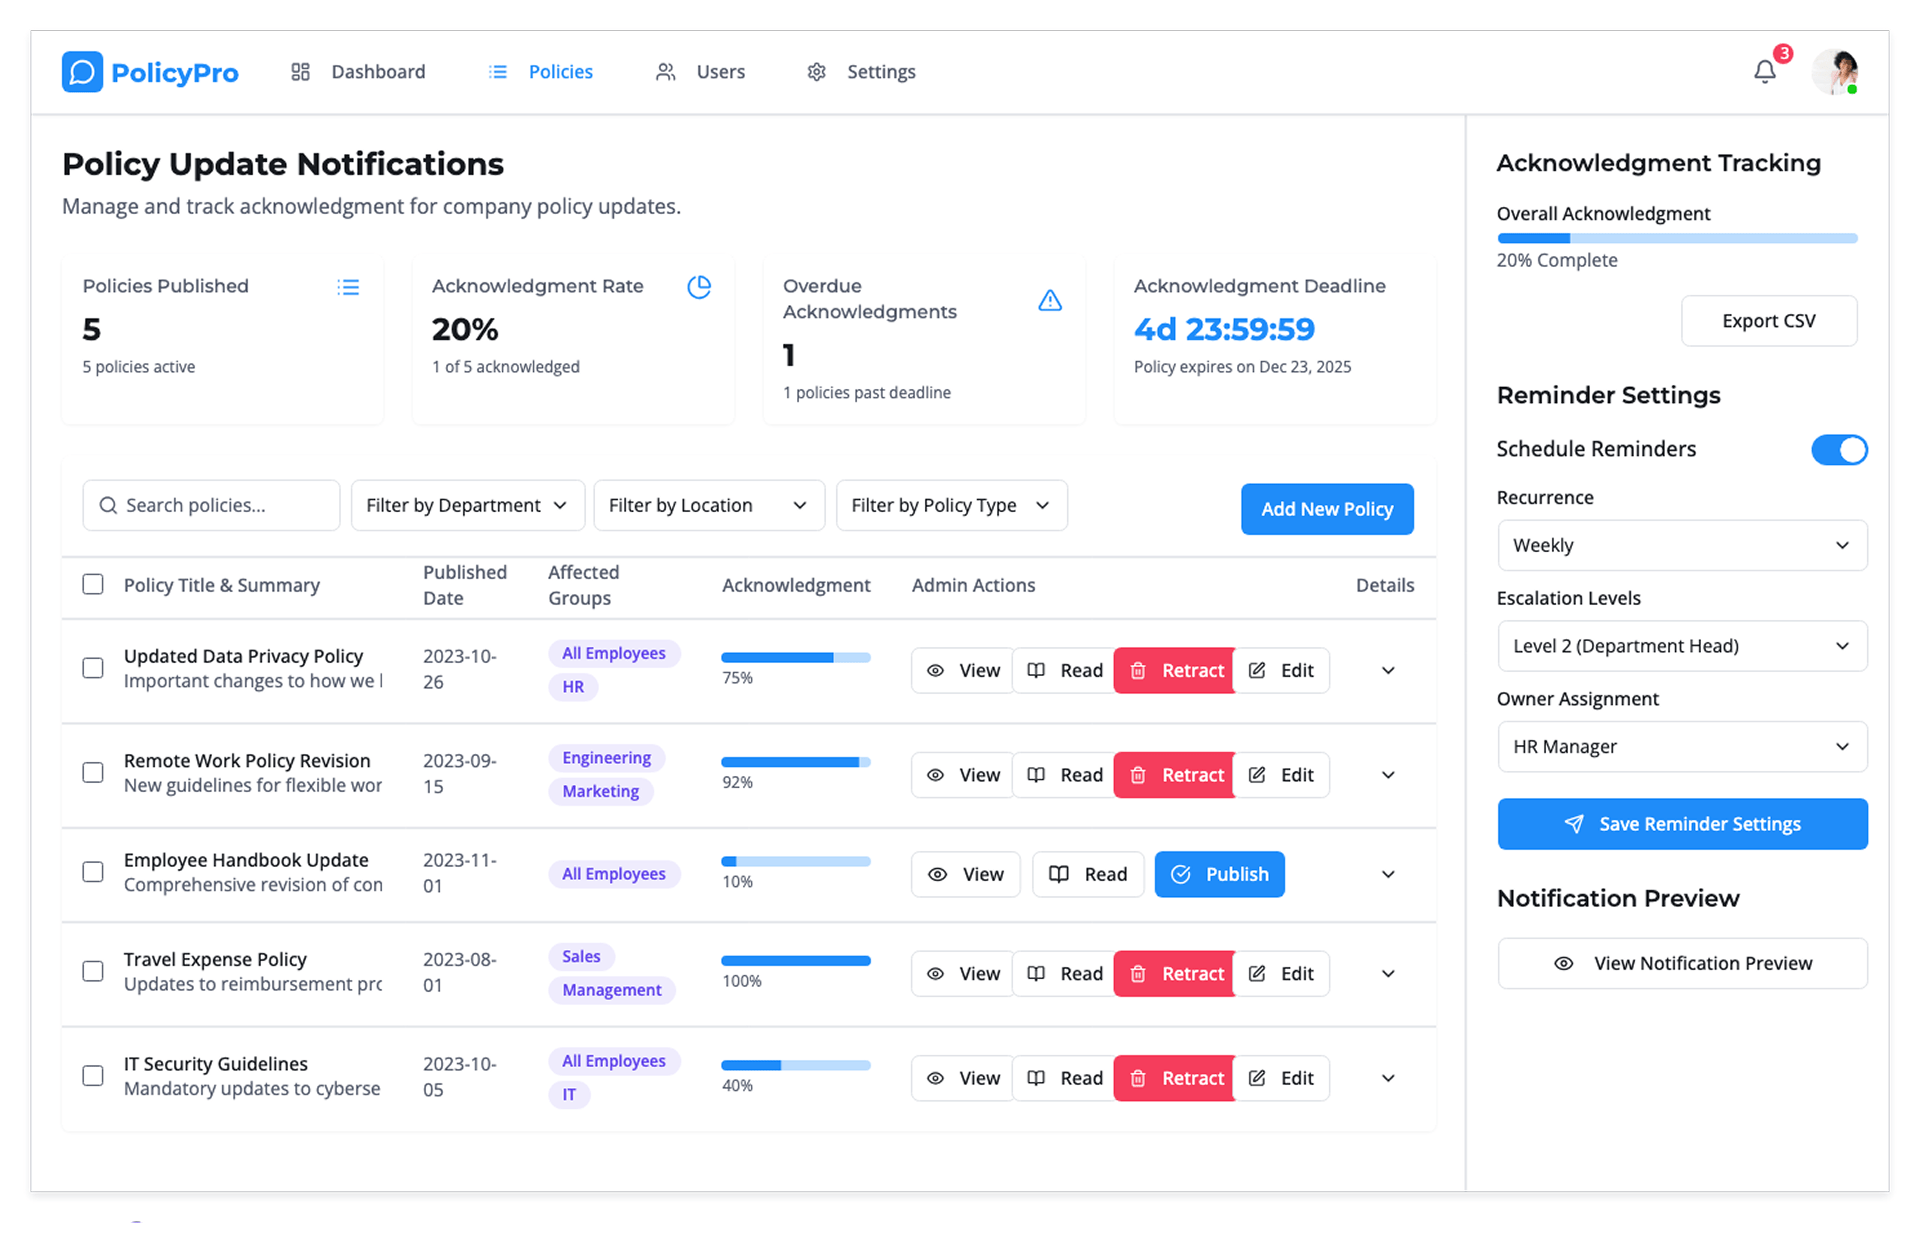This screenshot has width=1920, height=1248.
Task: Edit the Travel Expense Policy
Action: point(1282,974)
